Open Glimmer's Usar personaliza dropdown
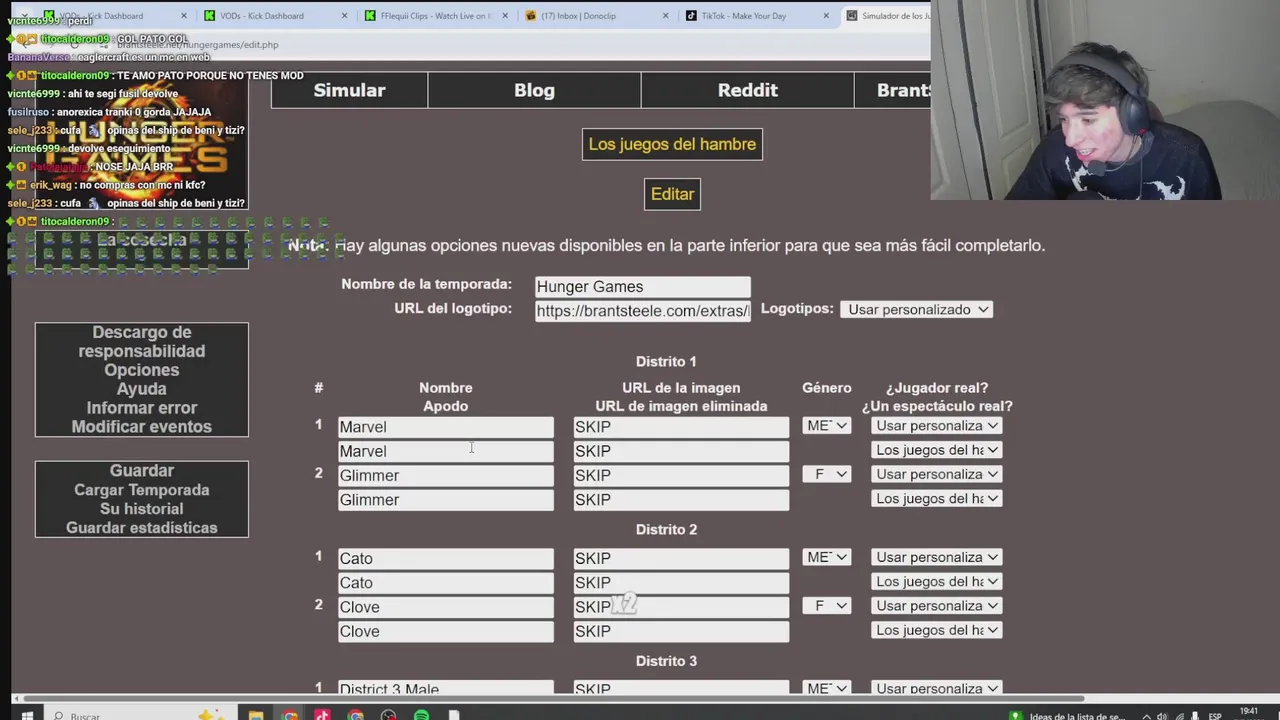This screenshot has height=720, width=1280. point(936,474)
